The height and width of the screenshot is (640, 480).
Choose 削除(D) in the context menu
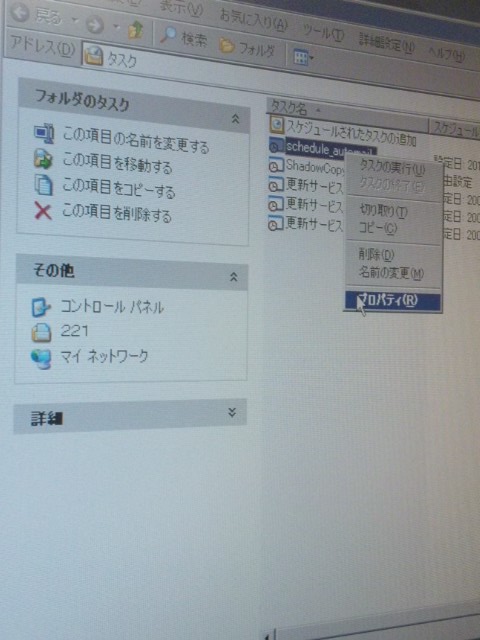click(376, 255)
